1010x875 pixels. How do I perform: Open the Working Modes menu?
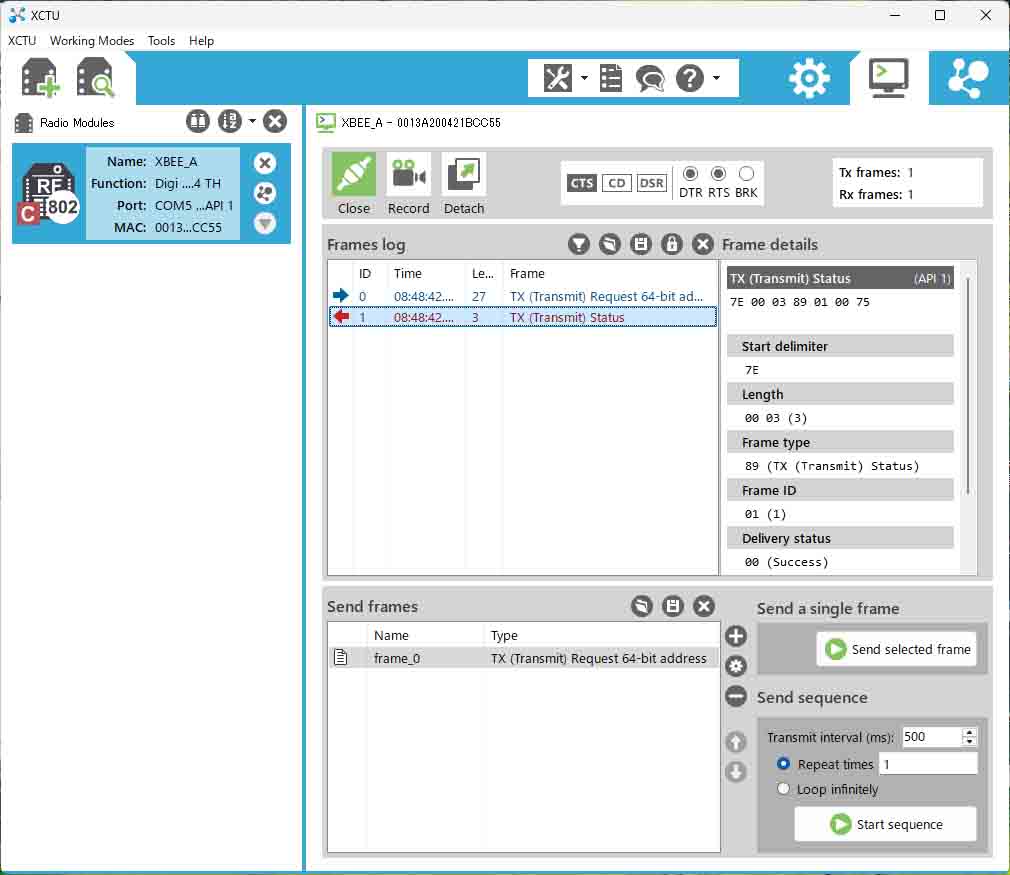click(92, 41)
